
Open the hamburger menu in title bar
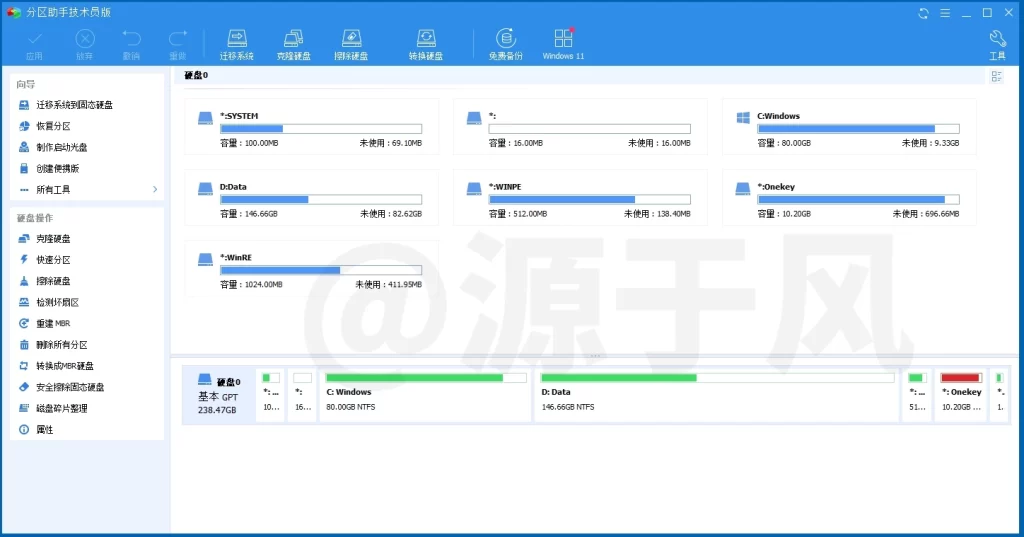(x=945, y=13)
